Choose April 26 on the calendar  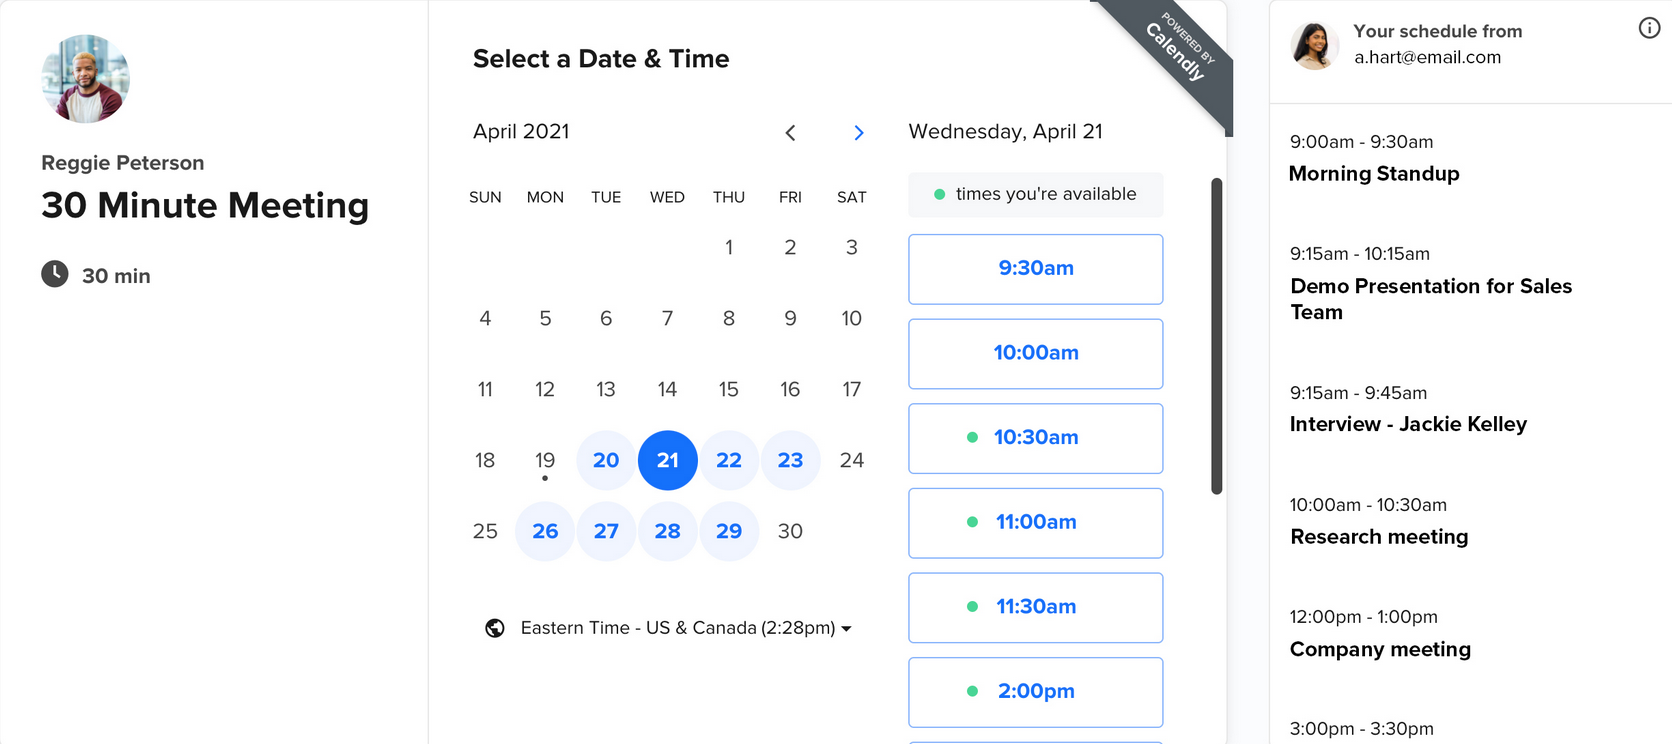point(545,531)
